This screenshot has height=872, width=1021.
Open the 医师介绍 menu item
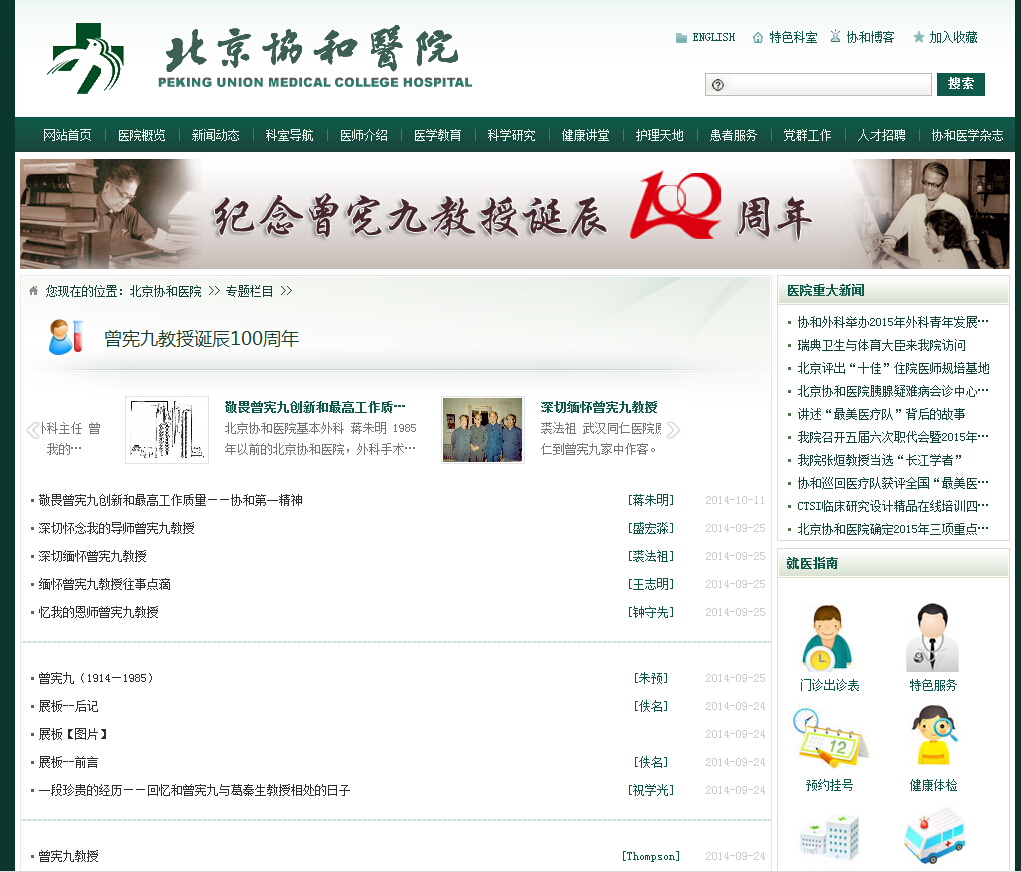(x=363, y=135)
